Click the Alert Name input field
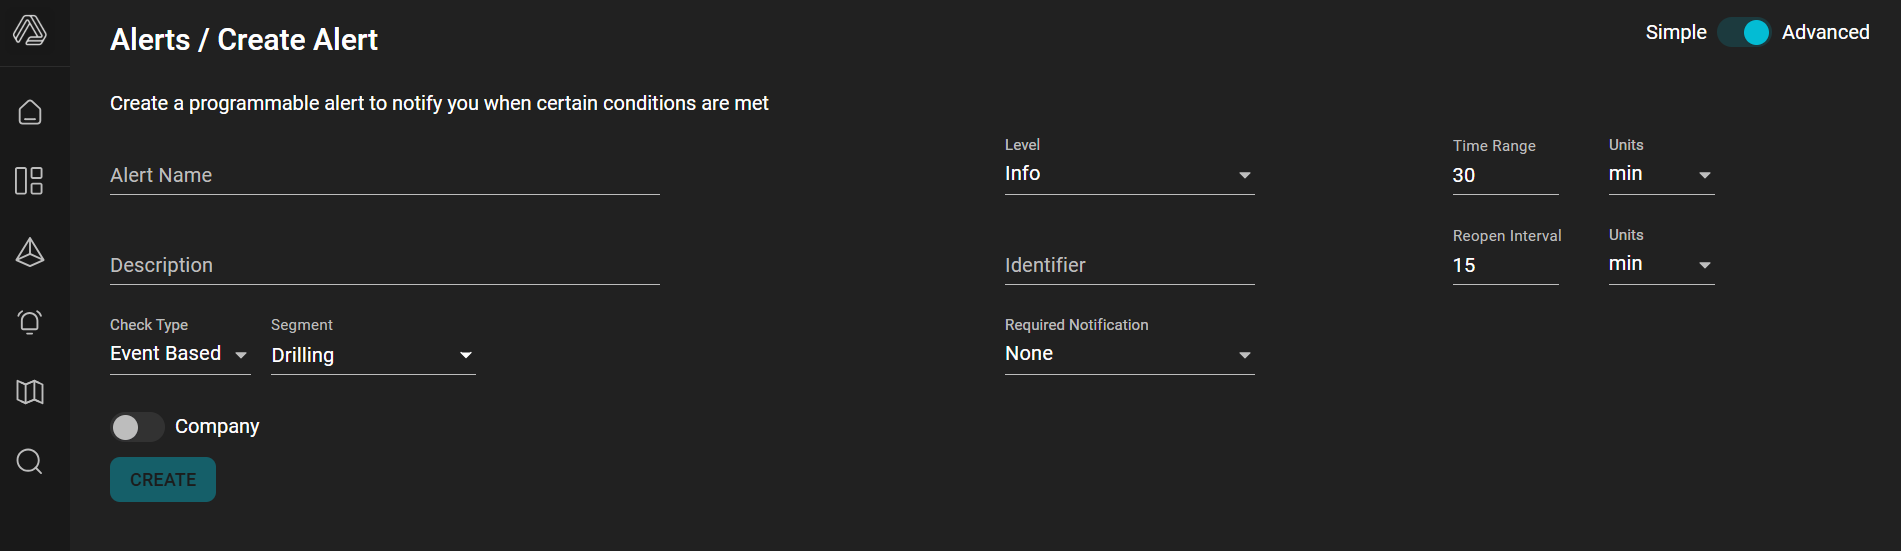This screenshot has height=551, width=1901. click(x=385, y=176)
